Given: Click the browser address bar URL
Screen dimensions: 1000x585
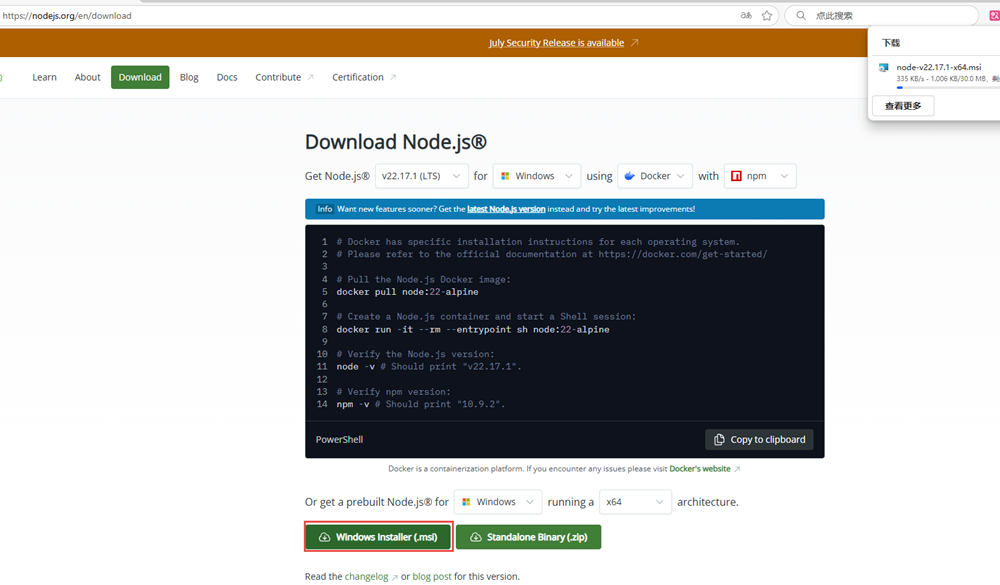Looking at the screenshot, I should tap(67, 15).
